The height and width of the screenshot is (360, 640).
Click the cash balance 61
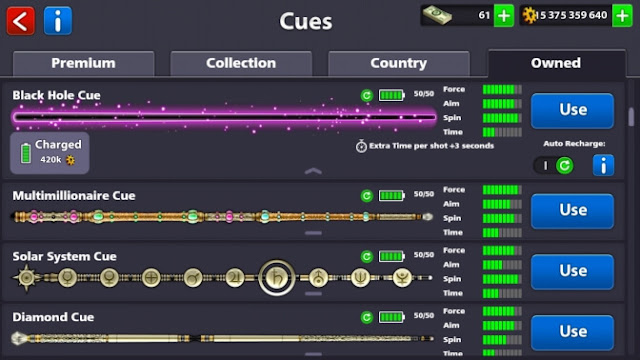coord(484,16)
